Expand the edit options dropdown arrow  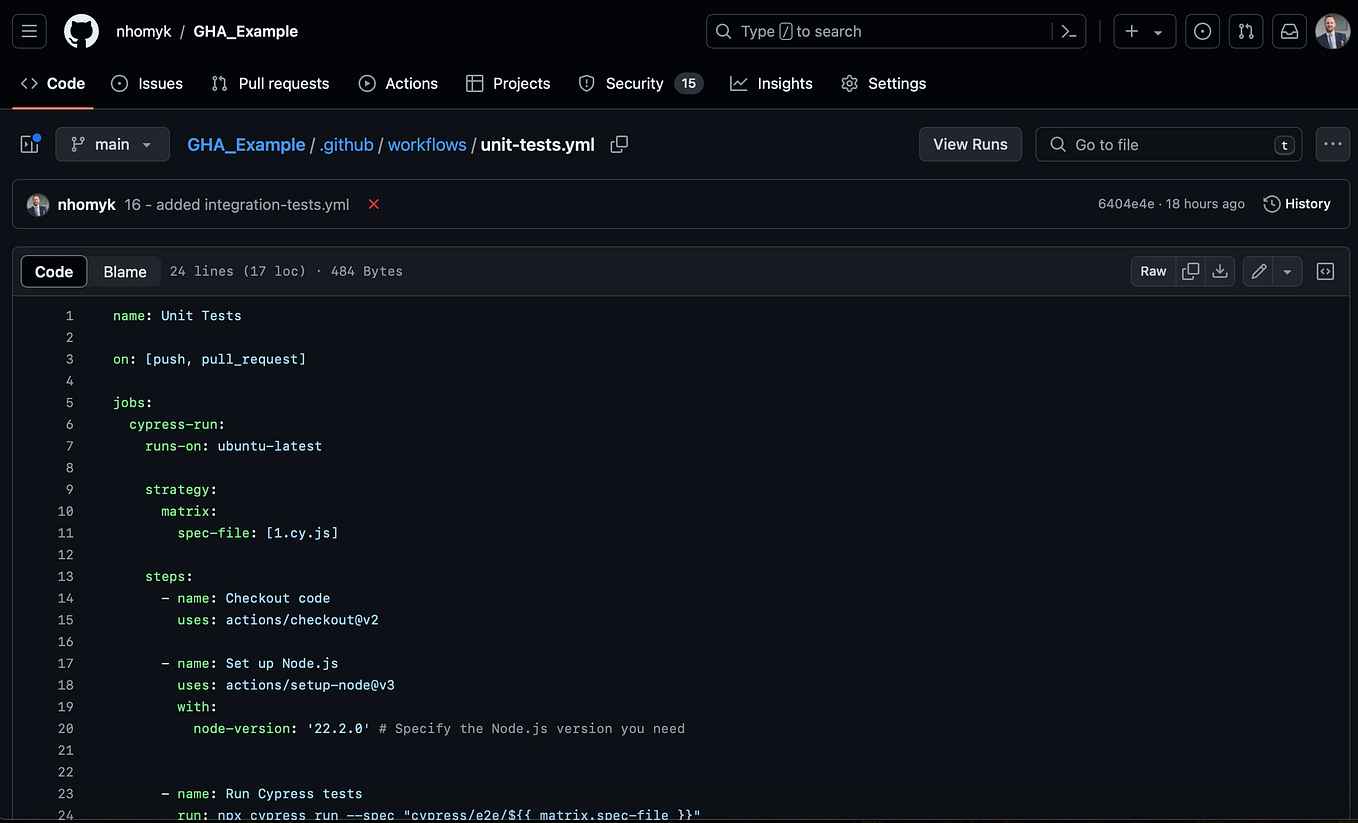1287,271
